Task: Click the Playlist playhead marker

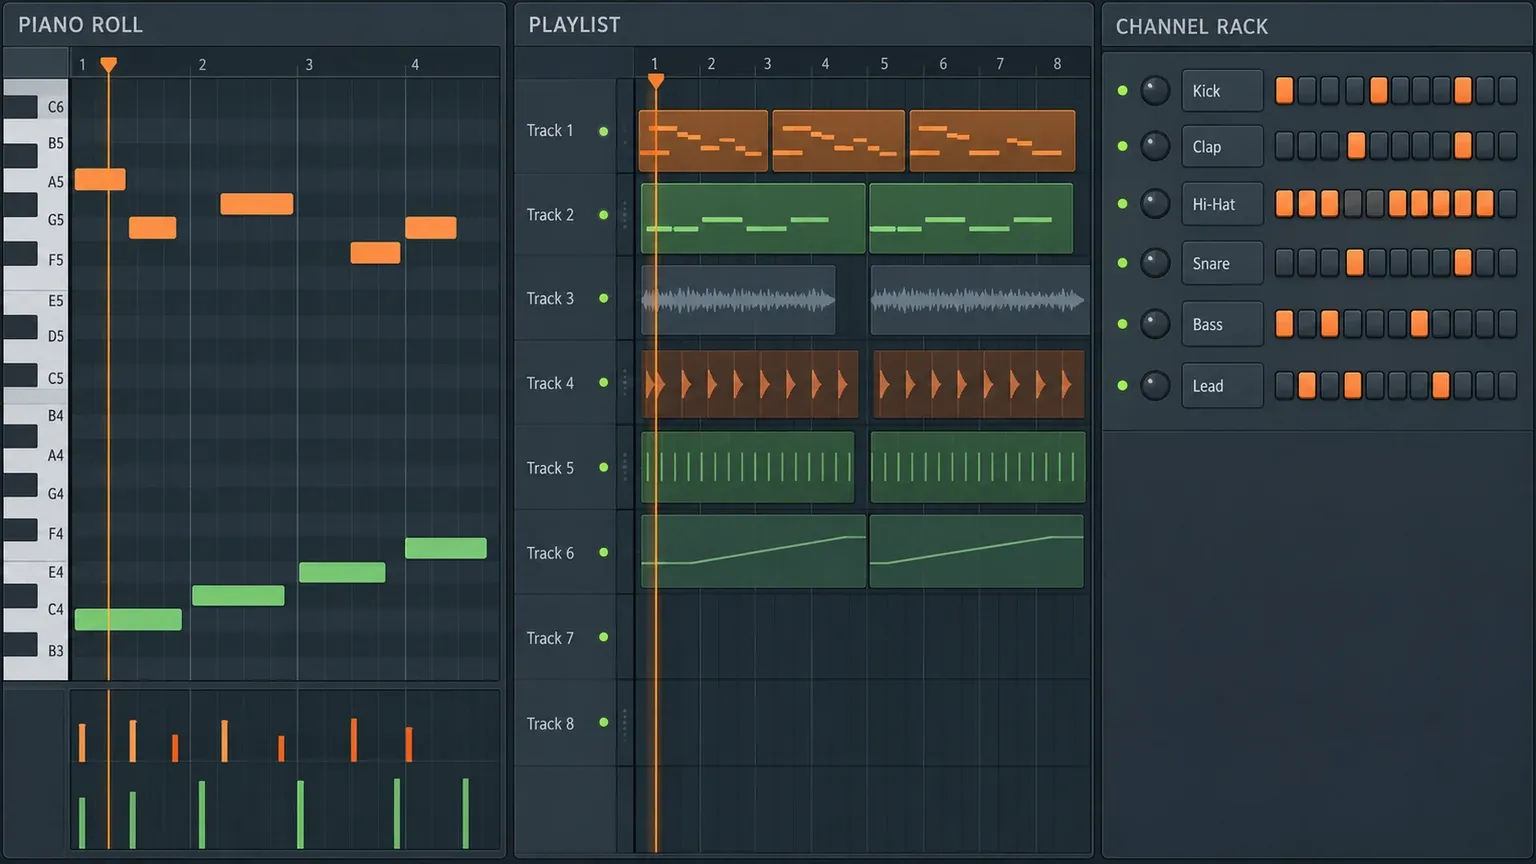Action: (655, 80)
